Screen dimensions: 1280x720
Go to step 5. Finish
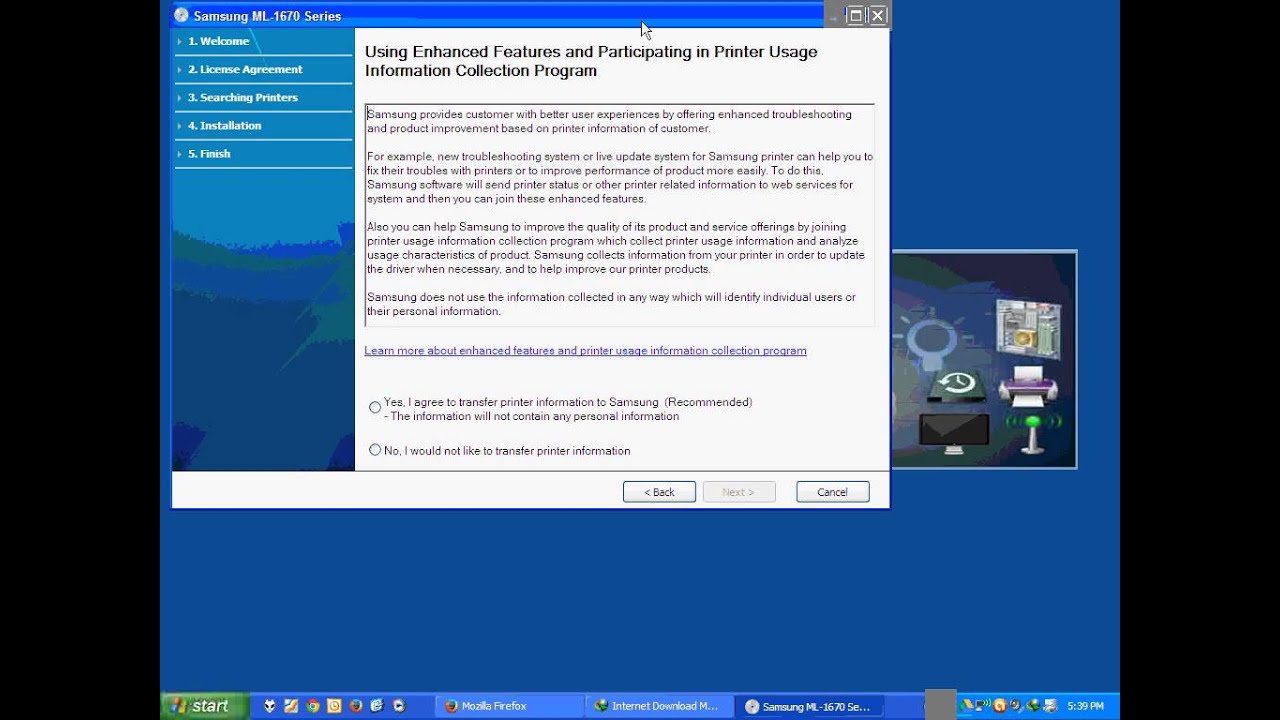pyautogui.click(x=209, y=153)
